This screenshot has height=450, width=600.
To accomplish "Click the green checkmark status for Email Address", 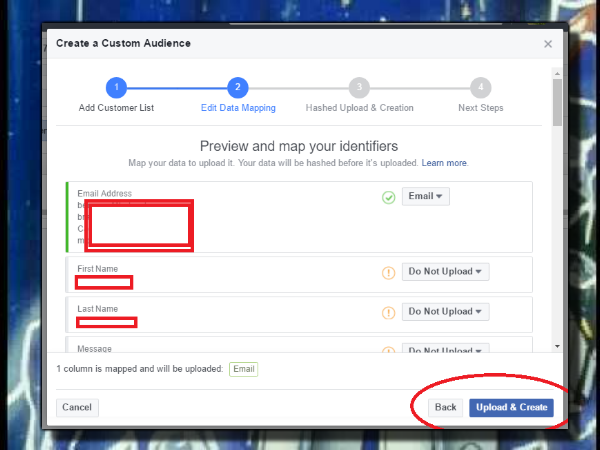I will 388,197.
